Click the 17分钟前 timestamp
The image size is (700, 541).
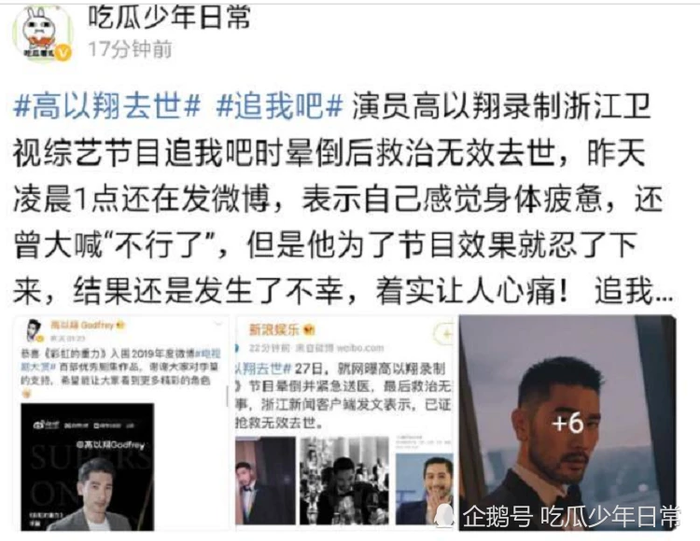pos(130,50)
